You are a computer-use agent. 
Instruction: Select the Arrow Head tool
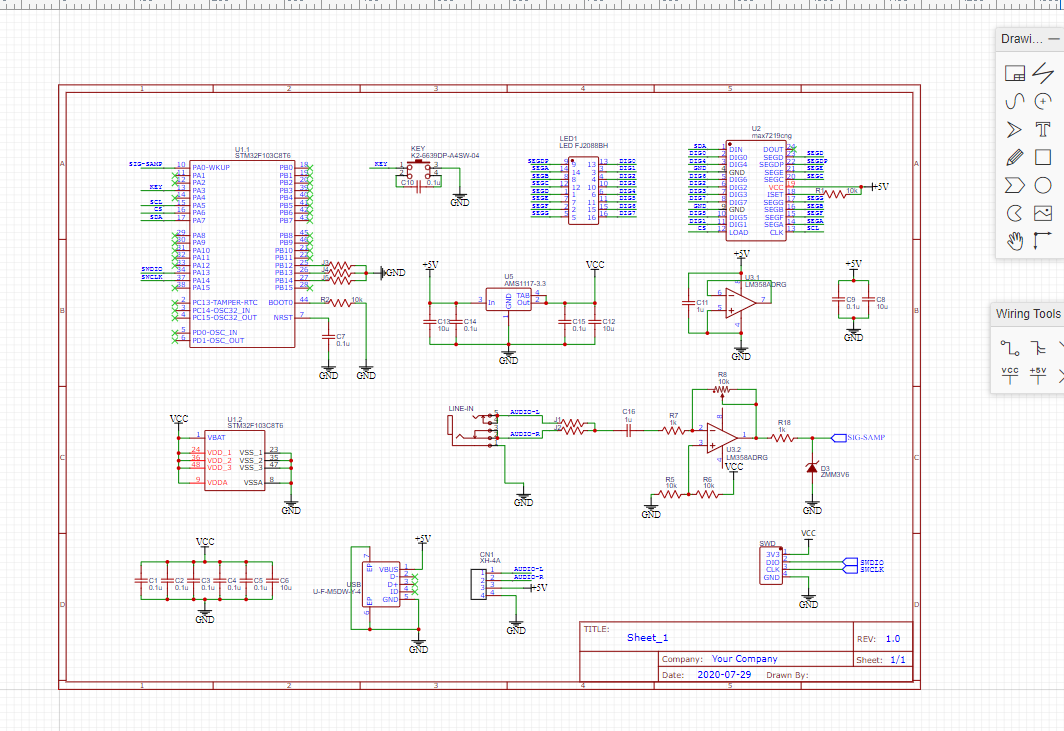[x=1014, y=130]
